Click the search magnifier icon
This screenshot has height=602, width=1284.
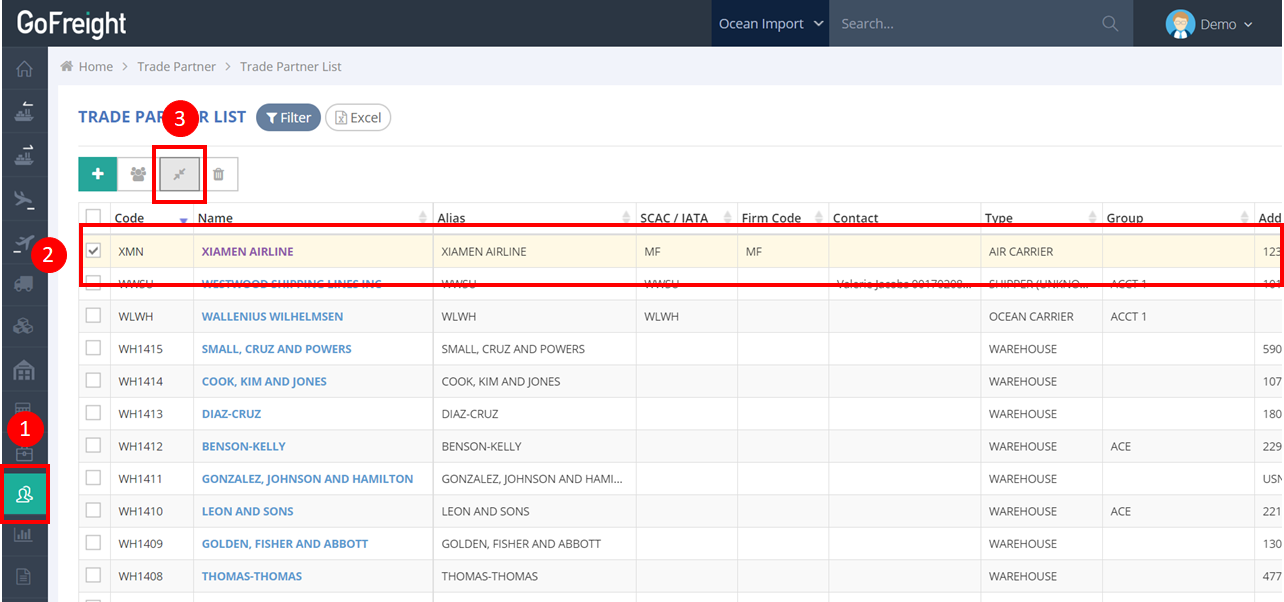[1109, 24]
